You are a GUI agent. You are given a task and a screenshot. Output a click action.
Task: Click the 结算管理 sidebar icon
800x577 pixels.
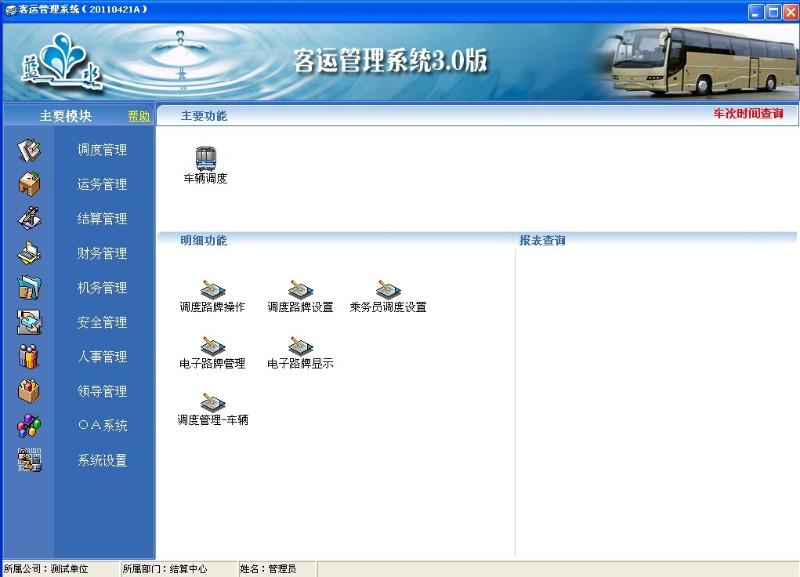point(29,218)
